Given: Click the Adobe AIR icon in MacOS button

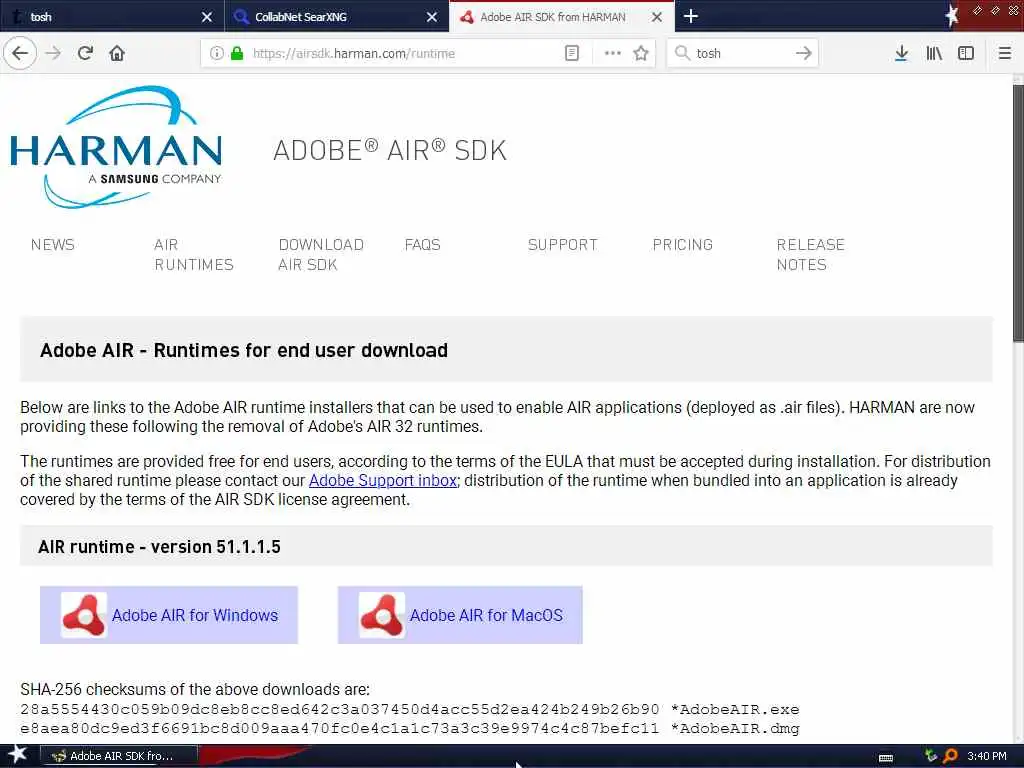Looking at the screenshot, I should [381, 615].
